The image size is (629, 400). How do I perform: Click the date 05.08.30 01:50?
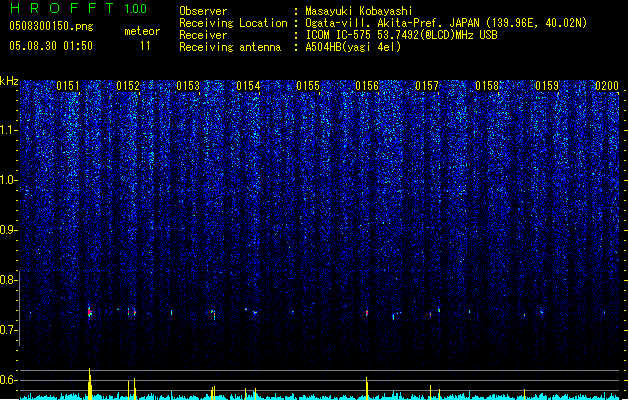tap(51, 46)
